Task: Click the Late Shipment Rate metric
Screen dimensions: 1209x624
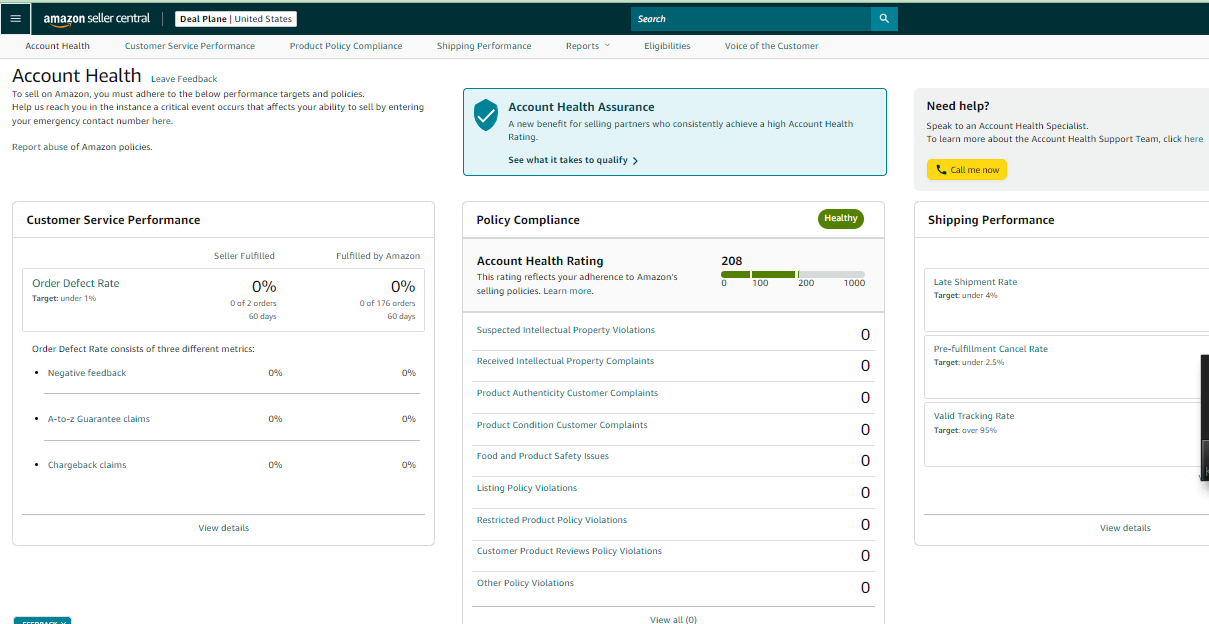Action: [975, 282]
